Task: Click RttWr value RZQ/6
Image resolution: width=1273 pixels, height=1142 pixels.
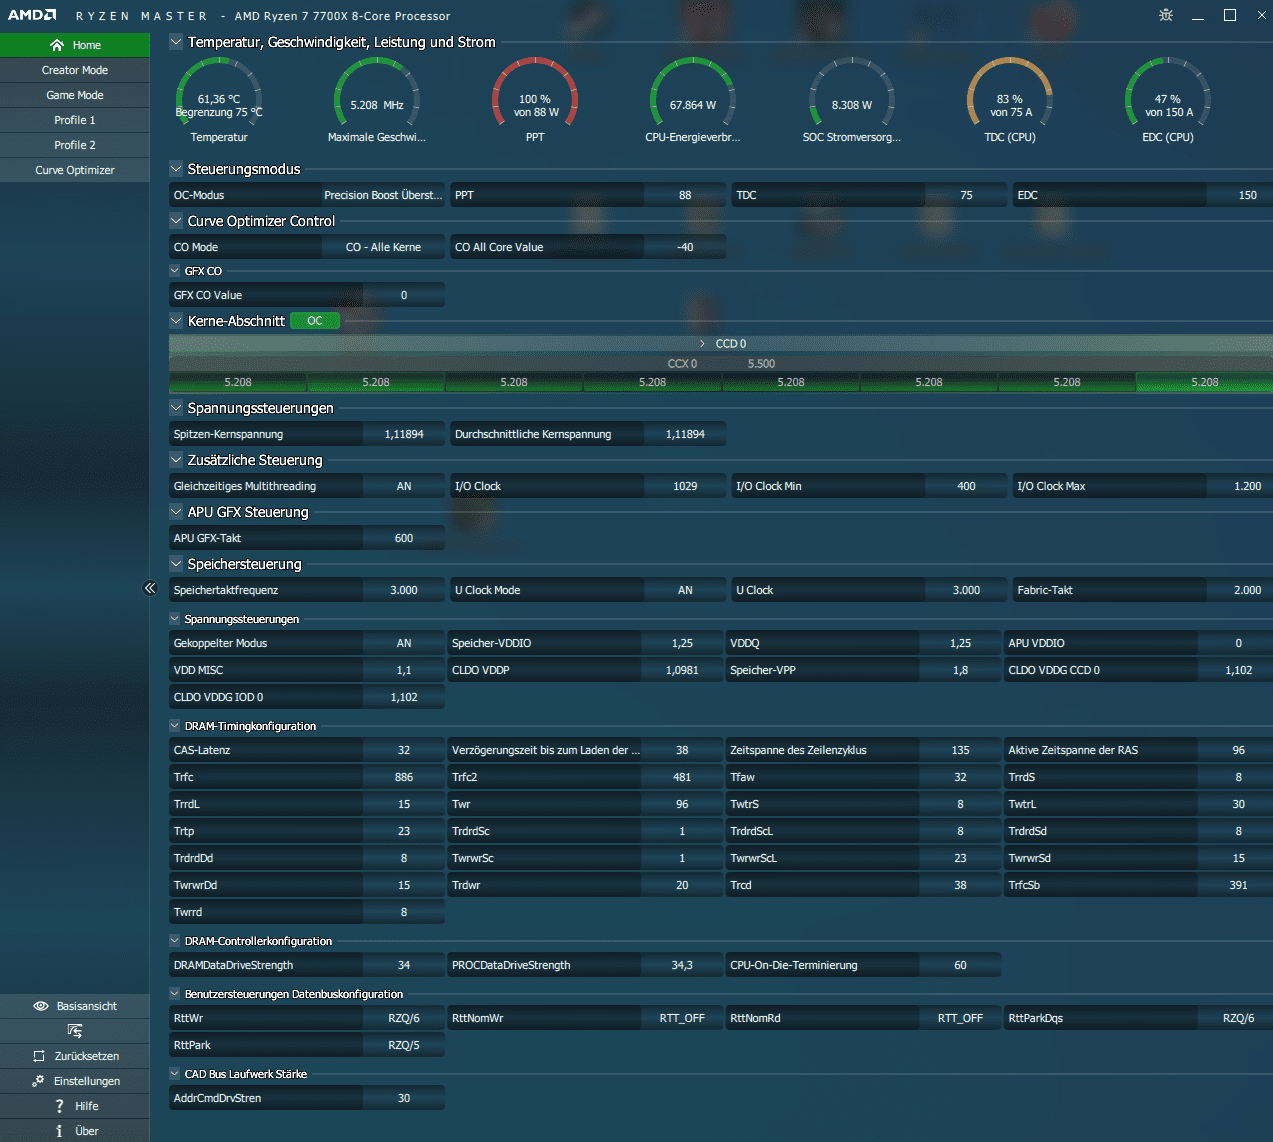Action: coord(404,1018)
